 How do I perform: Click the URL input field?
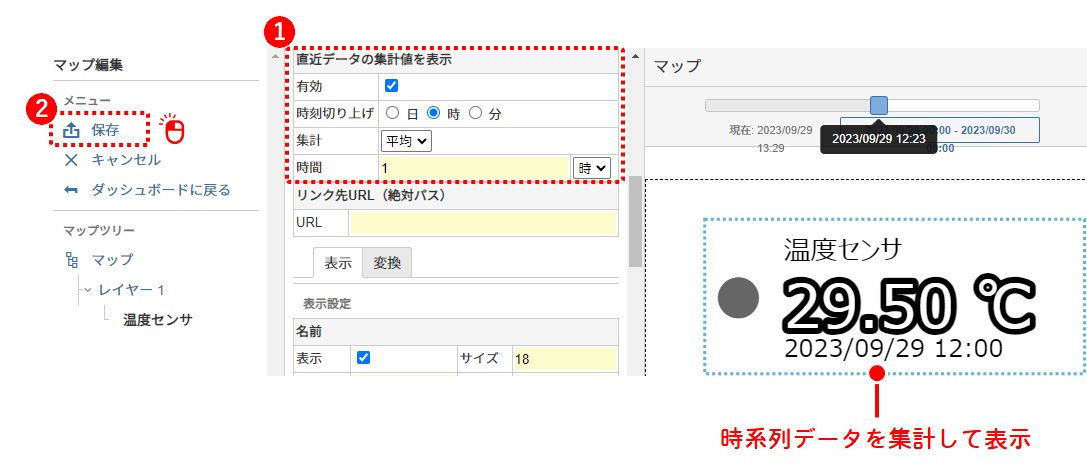pos(483,223)
